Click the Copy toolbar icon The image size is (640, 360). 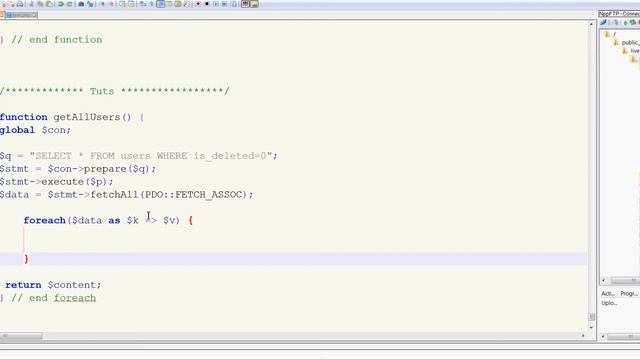40,4
